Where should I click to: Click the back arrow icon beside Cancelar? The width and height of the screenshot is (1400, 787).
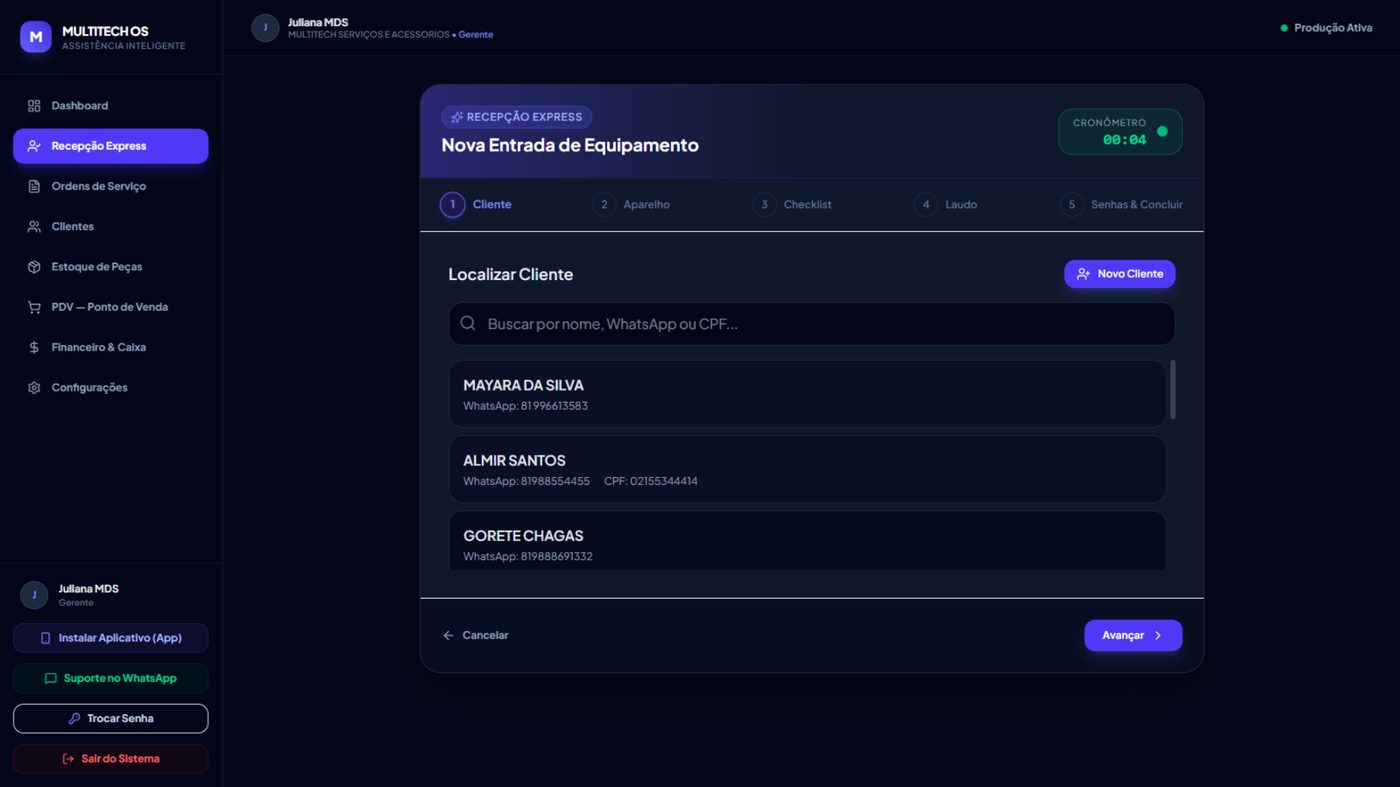[x=448, y=635]
